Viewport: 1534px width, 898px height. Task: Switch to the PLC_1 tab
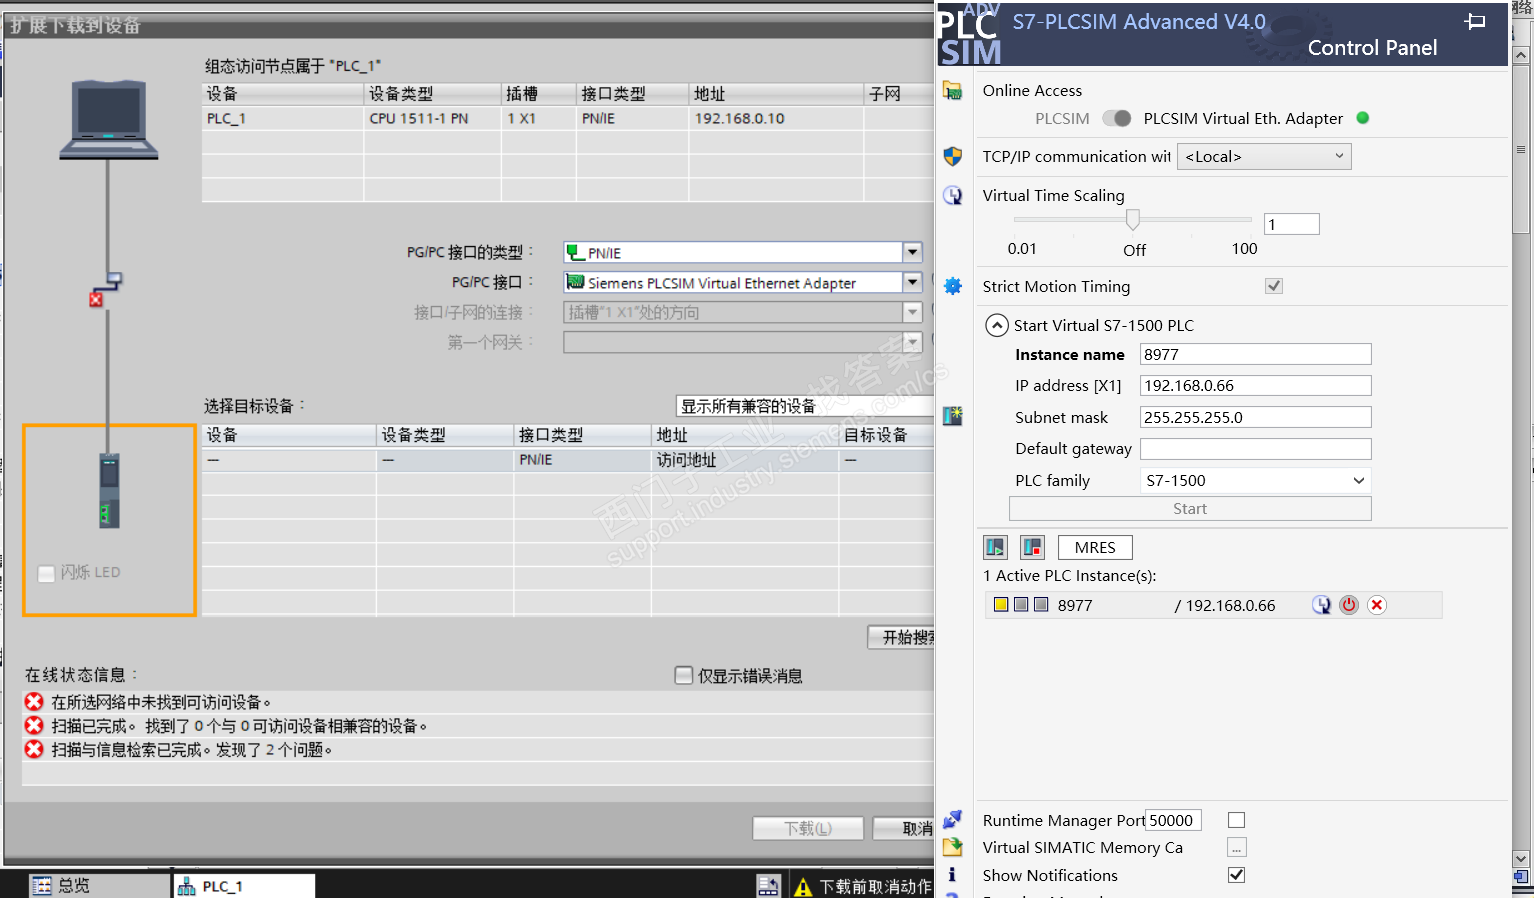(245, 886)
